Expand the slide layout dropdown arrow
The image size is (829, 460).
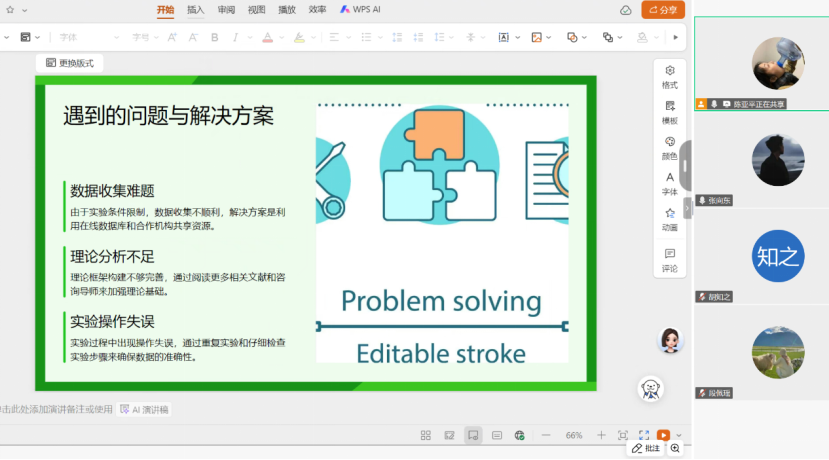(x=38, y=38)
